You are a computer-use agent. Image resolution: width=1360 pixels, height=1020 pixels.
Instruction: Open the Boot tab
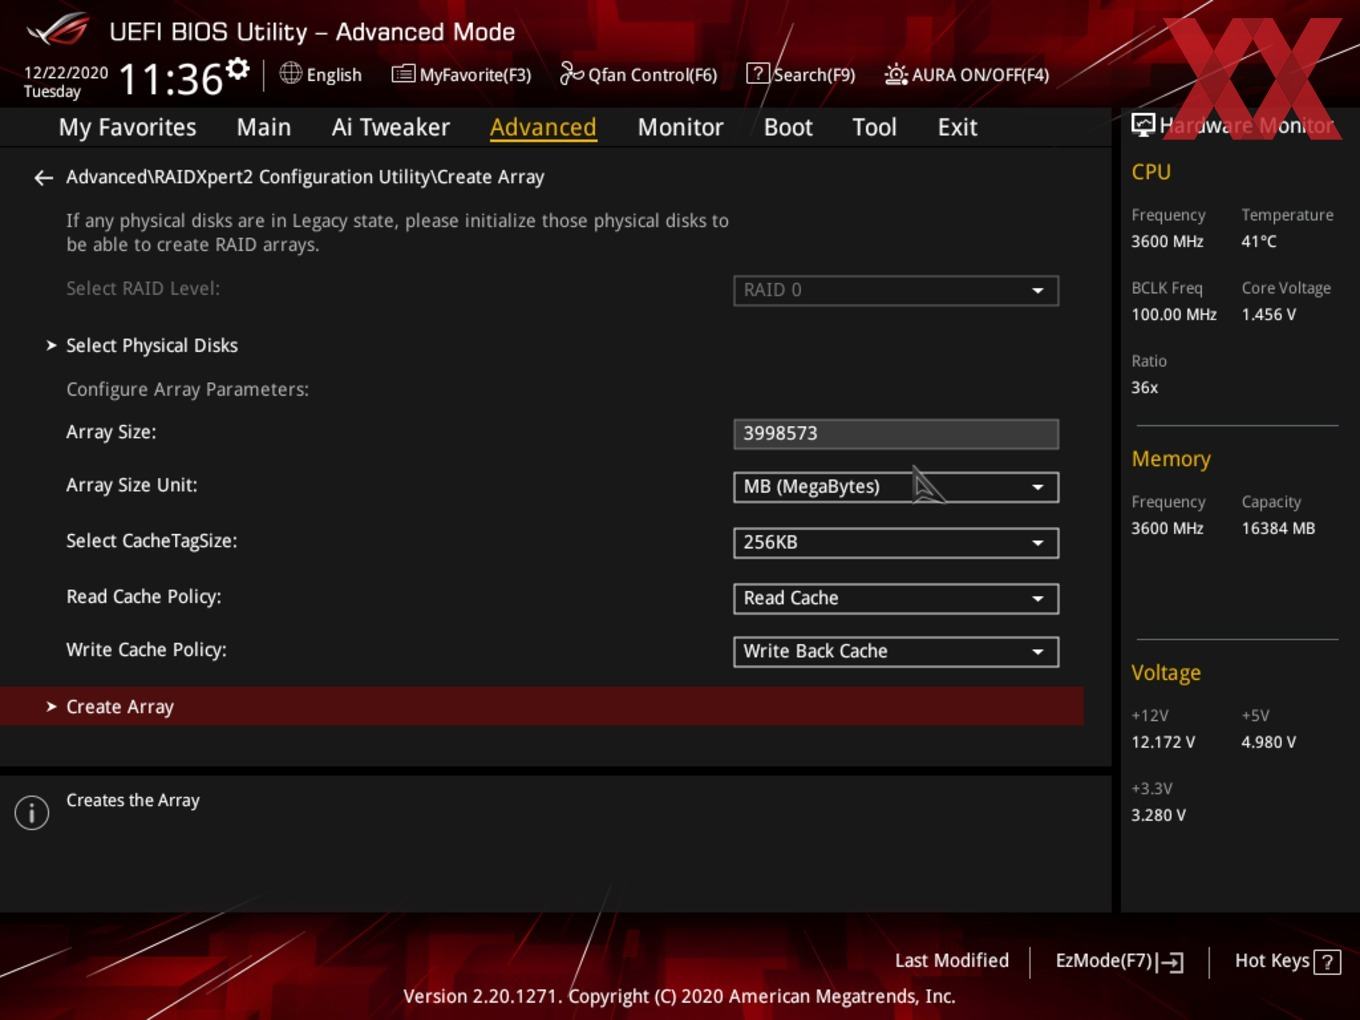coord(788,128)
